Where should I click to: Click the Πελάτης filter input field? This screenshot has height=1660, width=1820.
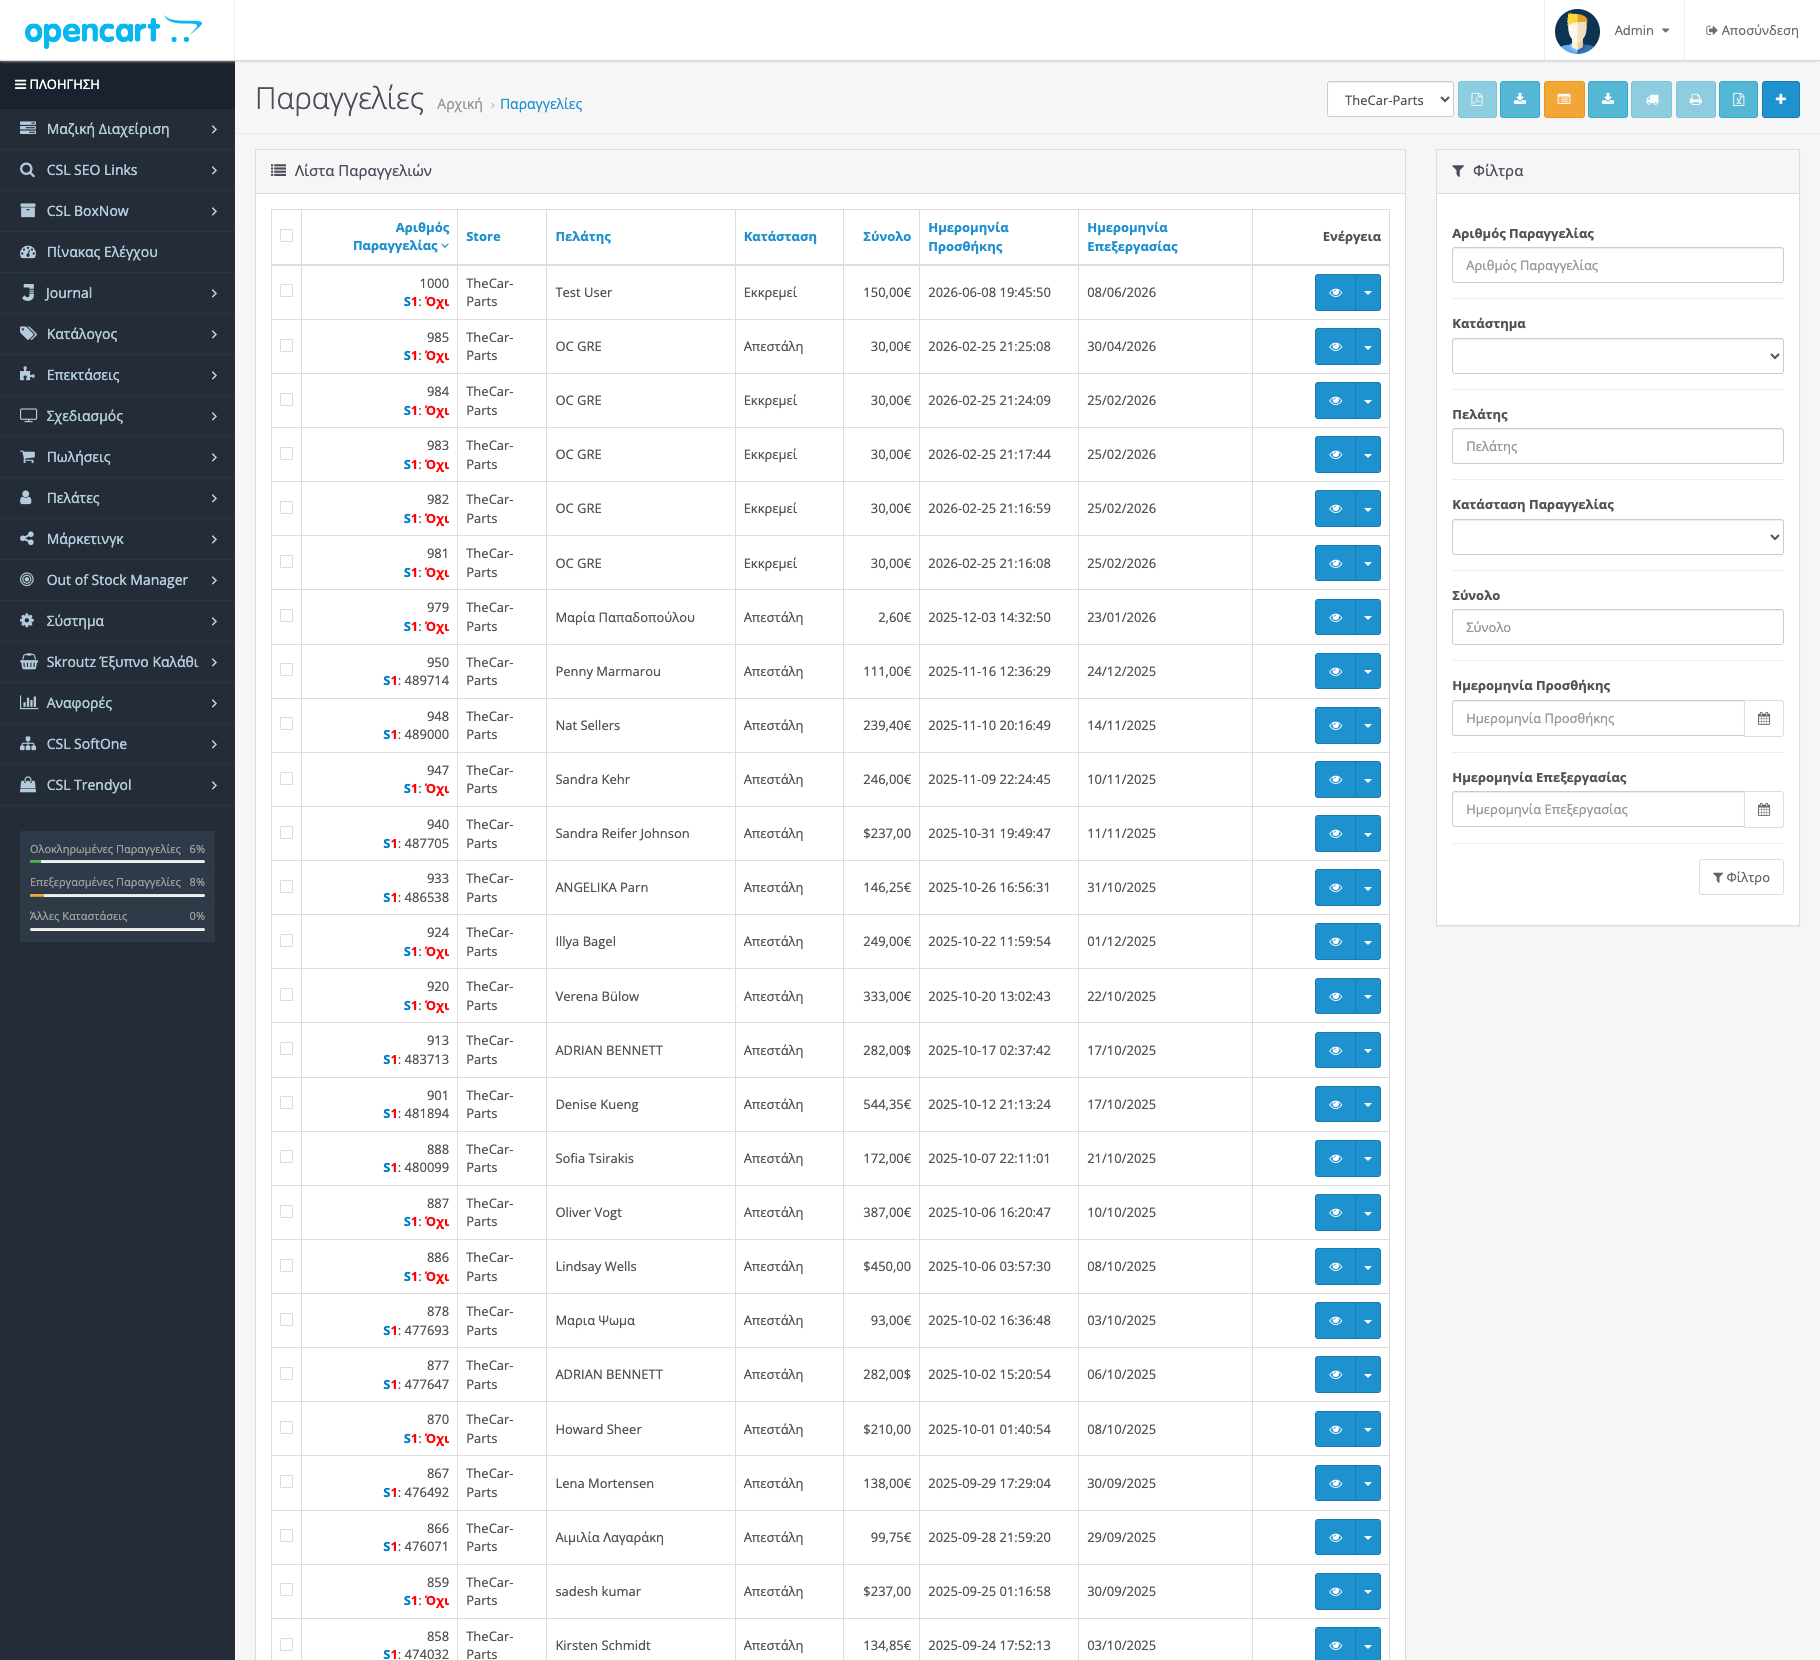point(1617,446)
